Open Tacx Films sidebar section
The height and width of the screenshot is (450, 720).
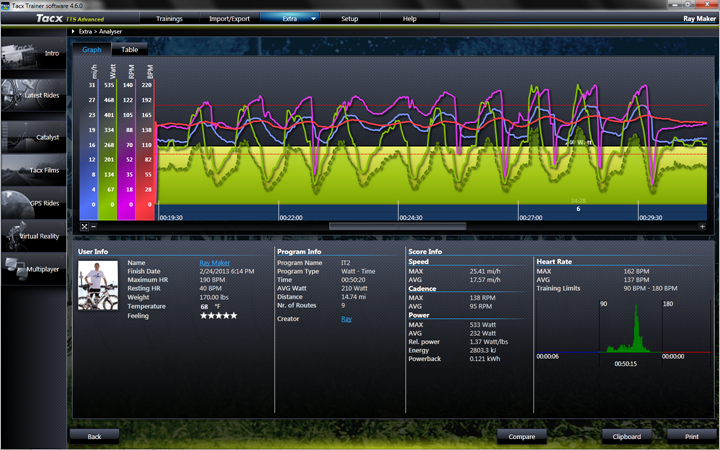34,170
